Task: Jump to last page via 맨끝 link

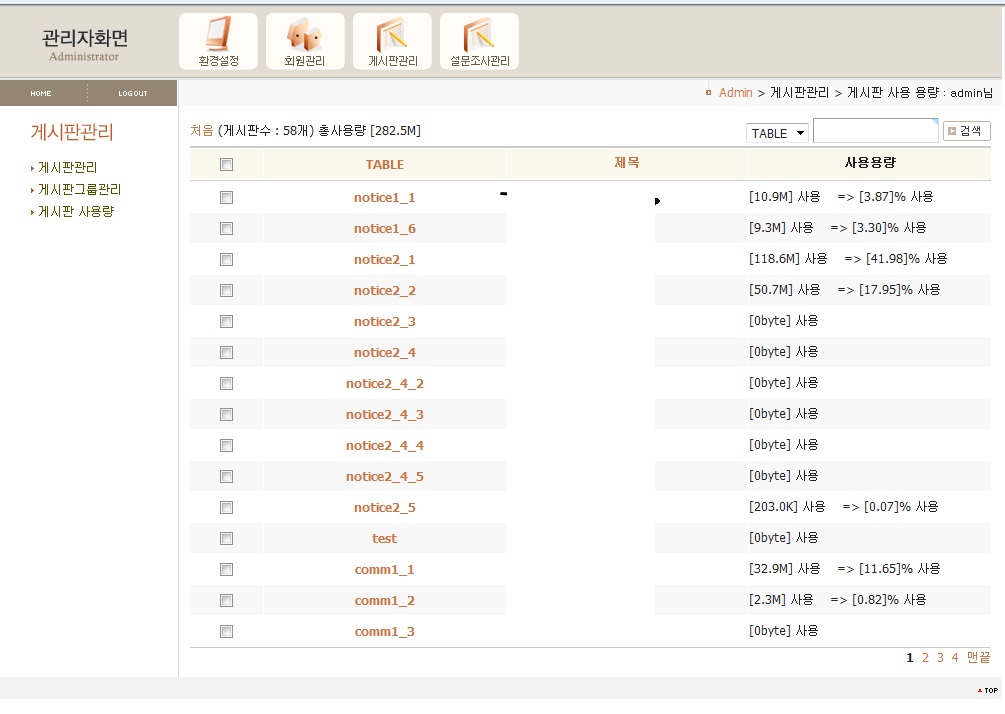Action: [978, 657]
